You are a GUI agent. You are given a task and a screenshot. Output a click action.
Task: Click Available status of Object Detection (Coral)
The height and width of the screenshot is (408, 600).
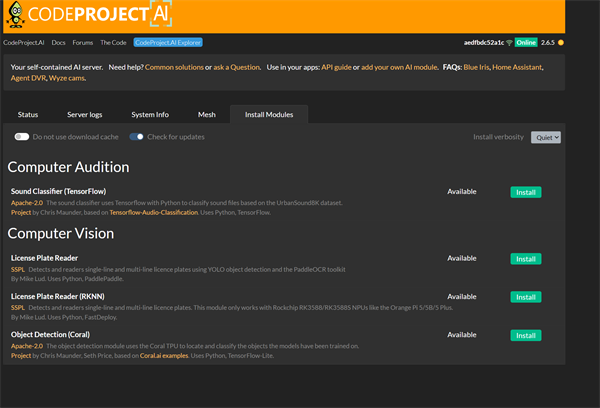(462, 335)
